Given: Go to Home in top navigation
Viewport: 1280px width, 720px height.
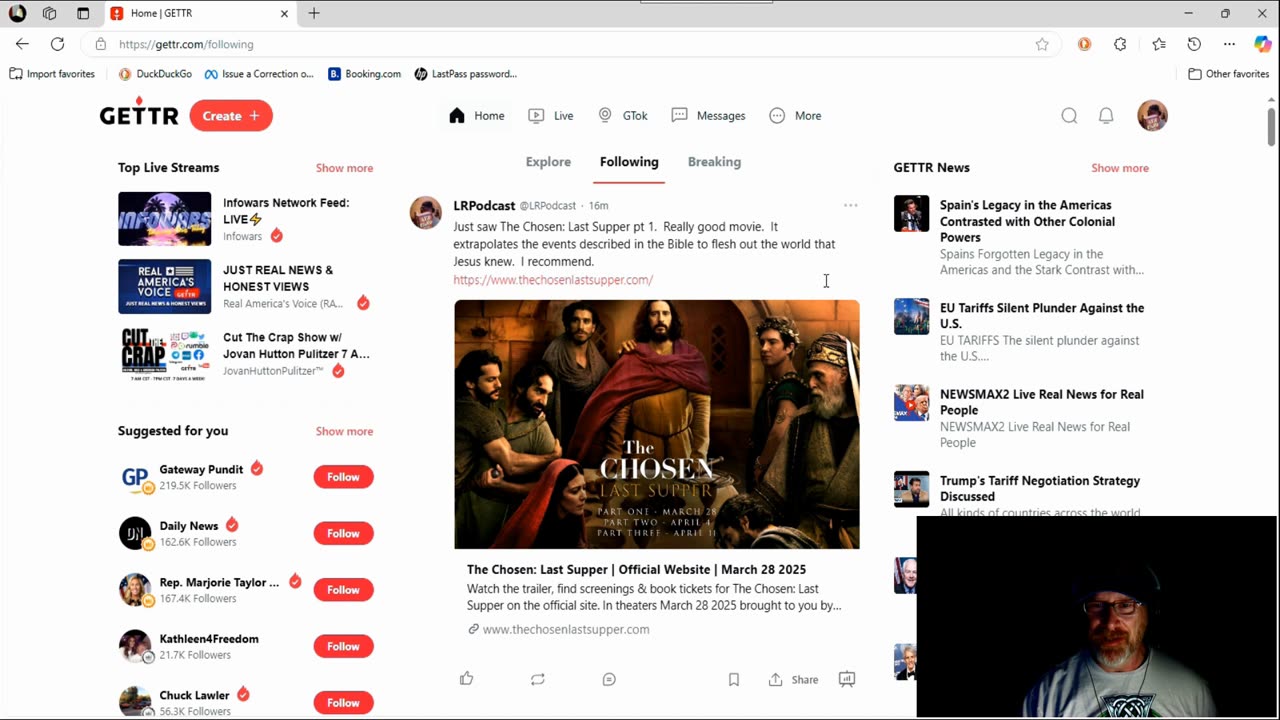Looking at the screenshot, I should (x=477, y=116).
